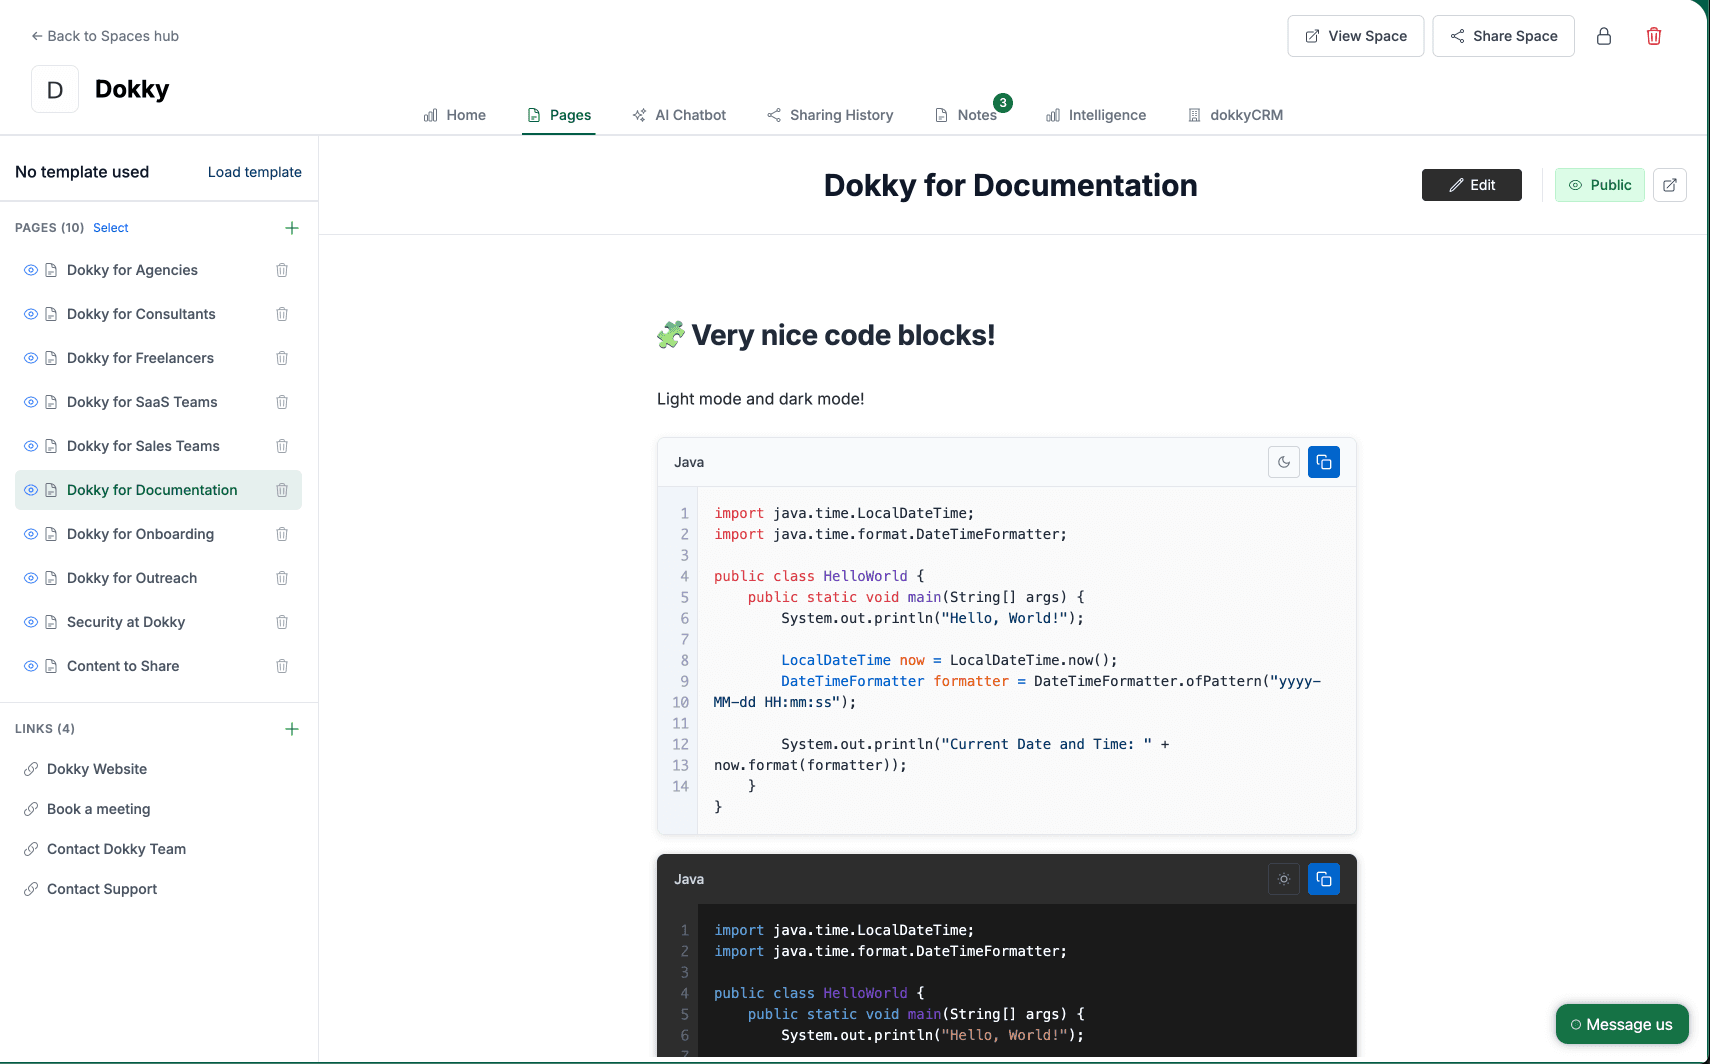This screenshot has height=1064, width=1710.
Task: Click the Edit page button
Action: click(x=1472, y=185)
